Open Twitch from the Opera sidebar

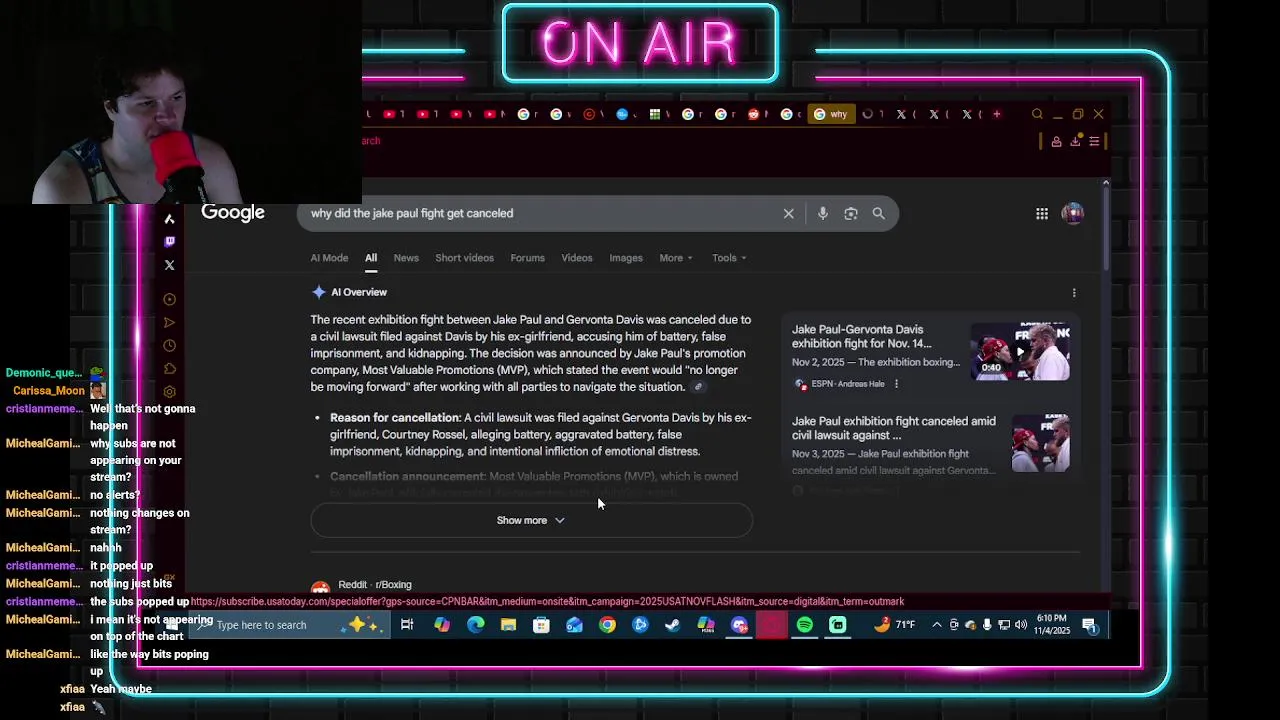[x=169, y=241]
